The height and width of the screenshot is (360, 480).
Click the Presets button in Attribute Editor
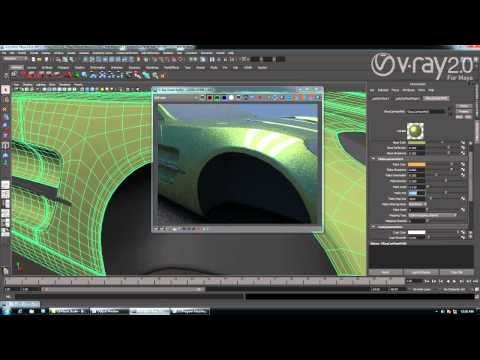coord(464,111)
